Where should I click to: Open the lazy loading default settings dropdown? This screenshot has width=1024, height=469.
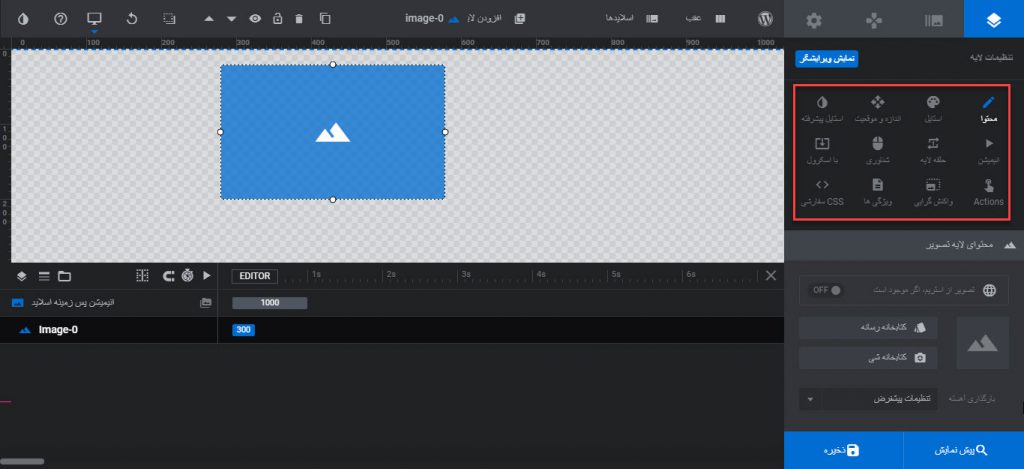pos(868,399)
